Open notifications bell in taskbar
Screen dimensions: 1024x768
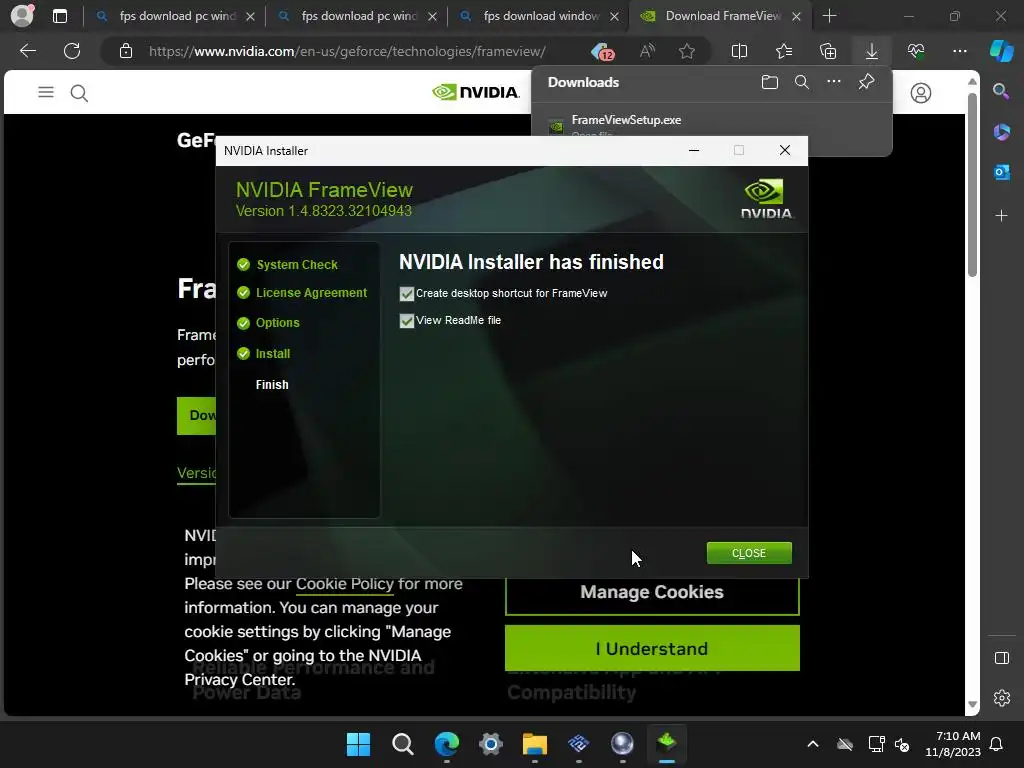996,744
